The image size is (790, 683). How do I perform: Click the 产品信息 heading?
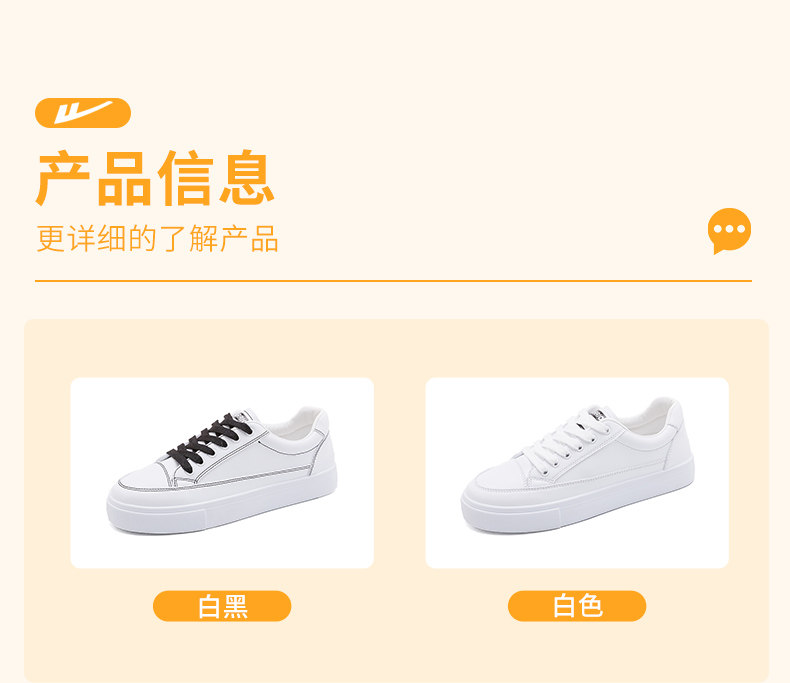point(155,177)
